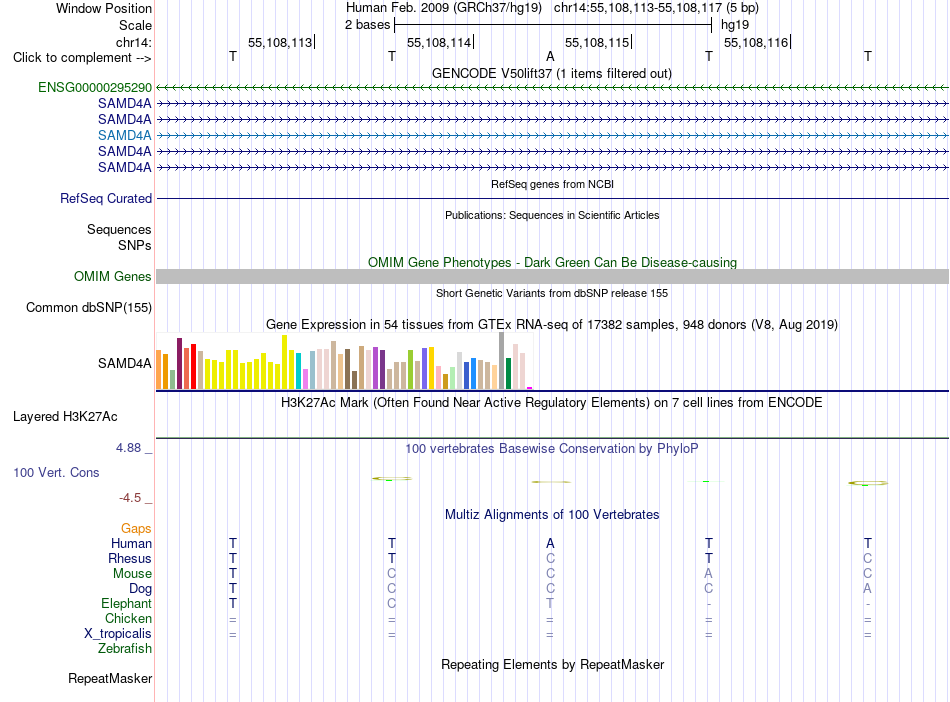Click the H3K27Ac Mark ENCODE title
950x702 pixels.
(x=552, y=403)
